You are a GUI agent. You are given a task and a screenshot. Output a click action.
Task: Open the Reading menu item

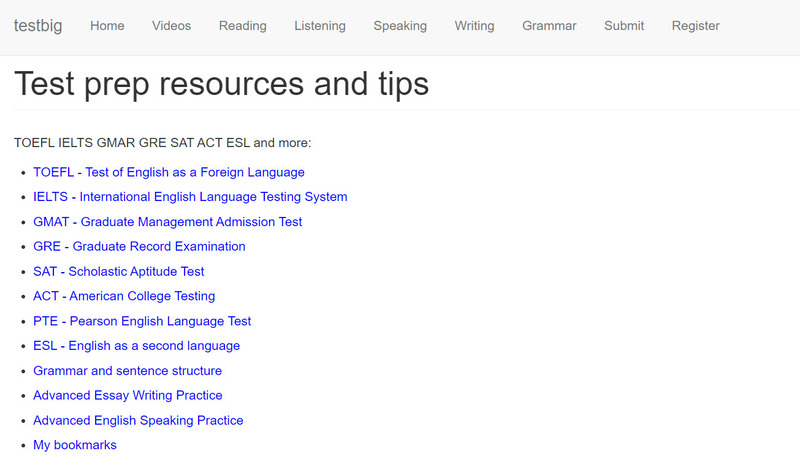[243, 26]
